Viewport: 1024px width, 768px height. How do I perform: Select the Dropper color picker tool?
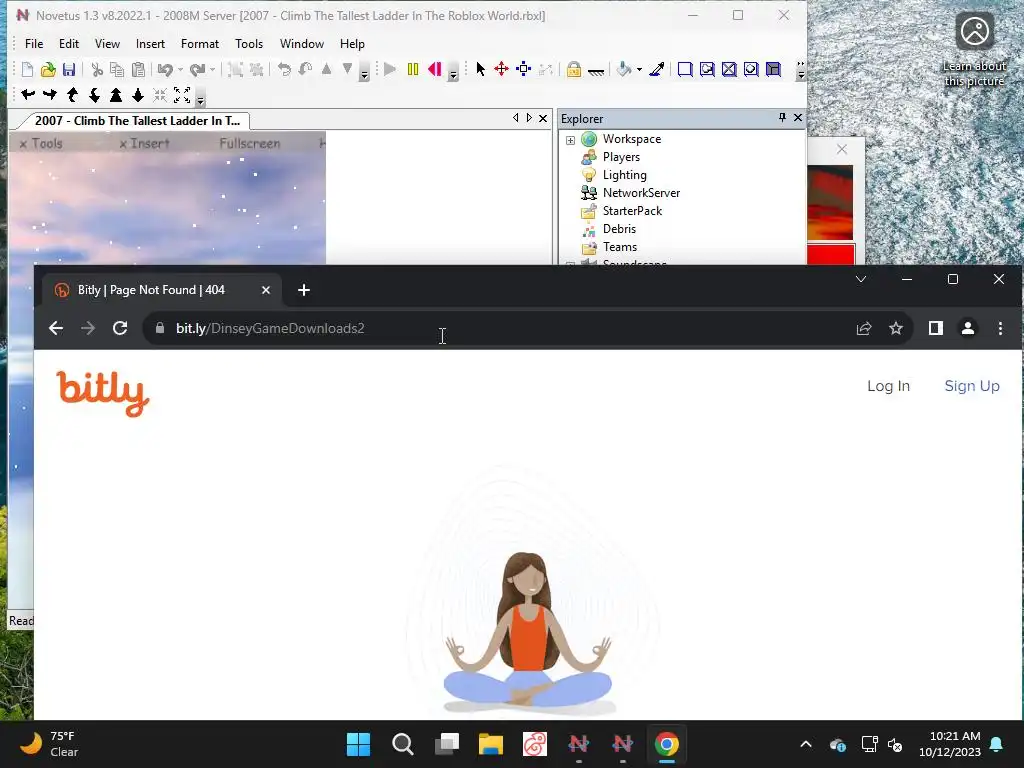pyautogui.click(x=657, y=69)
